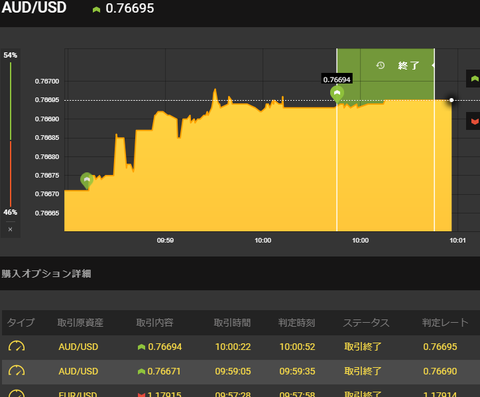Click the 0.76665 price axis label

tap(47, 213)
